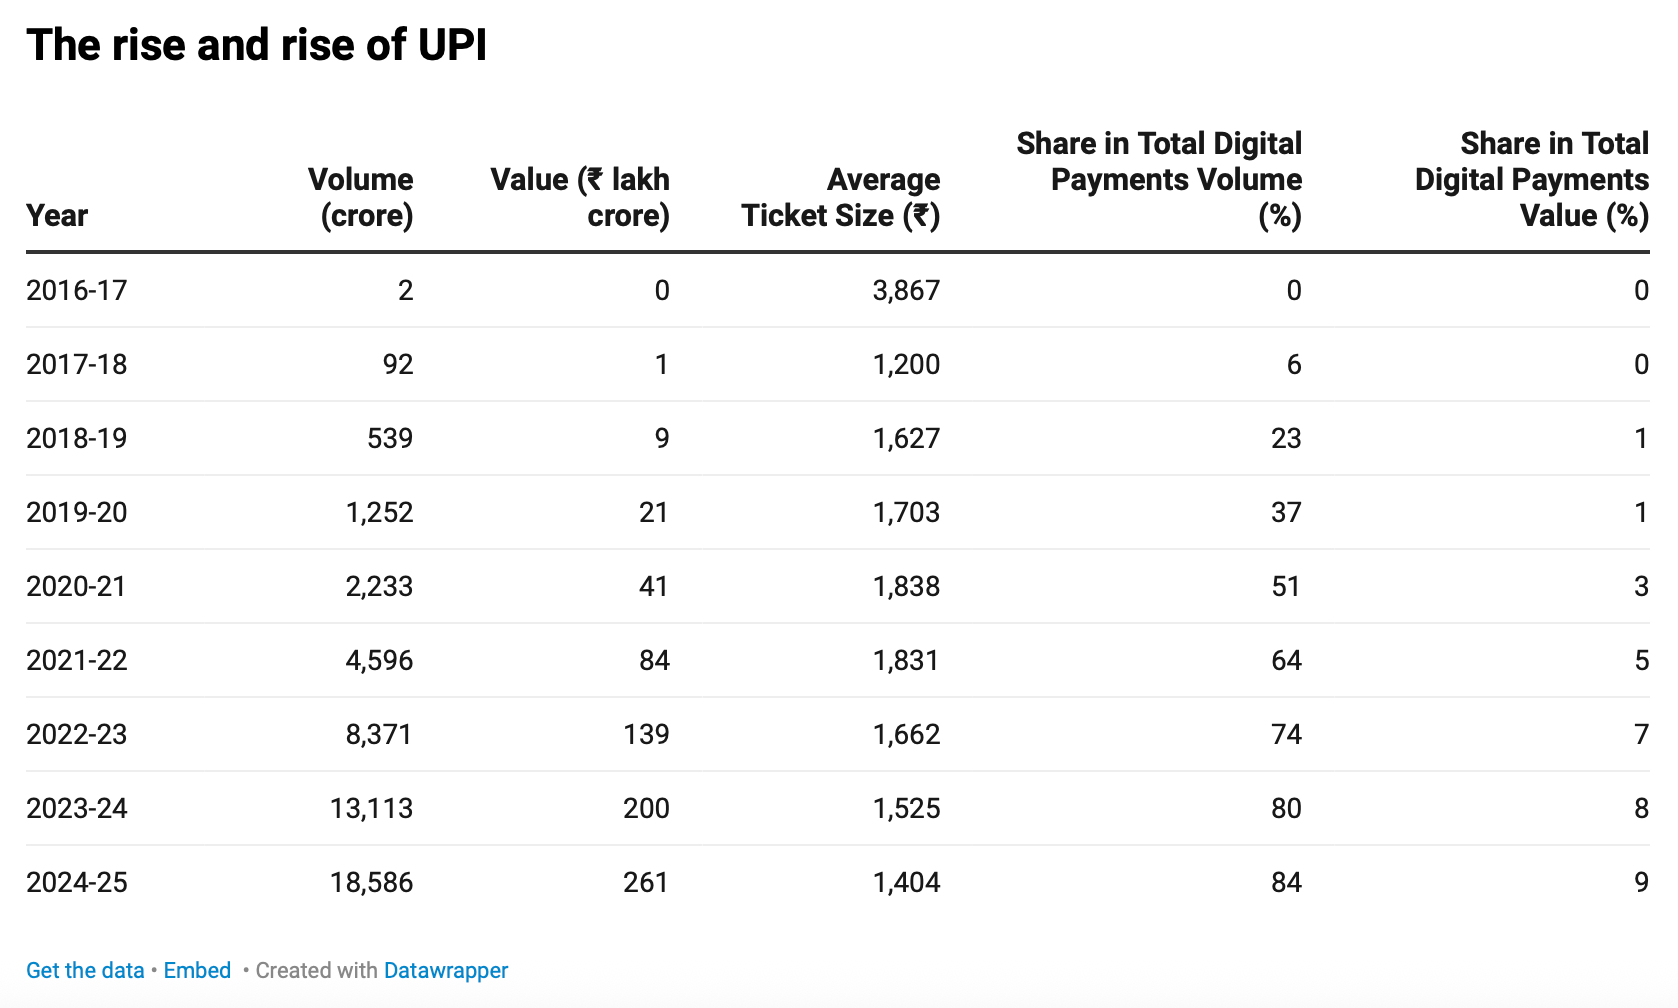Image resolution: width=1678 pixels, height=1008 pixels.
Task: Select the 2016-17 year cell
Action: 77,290
